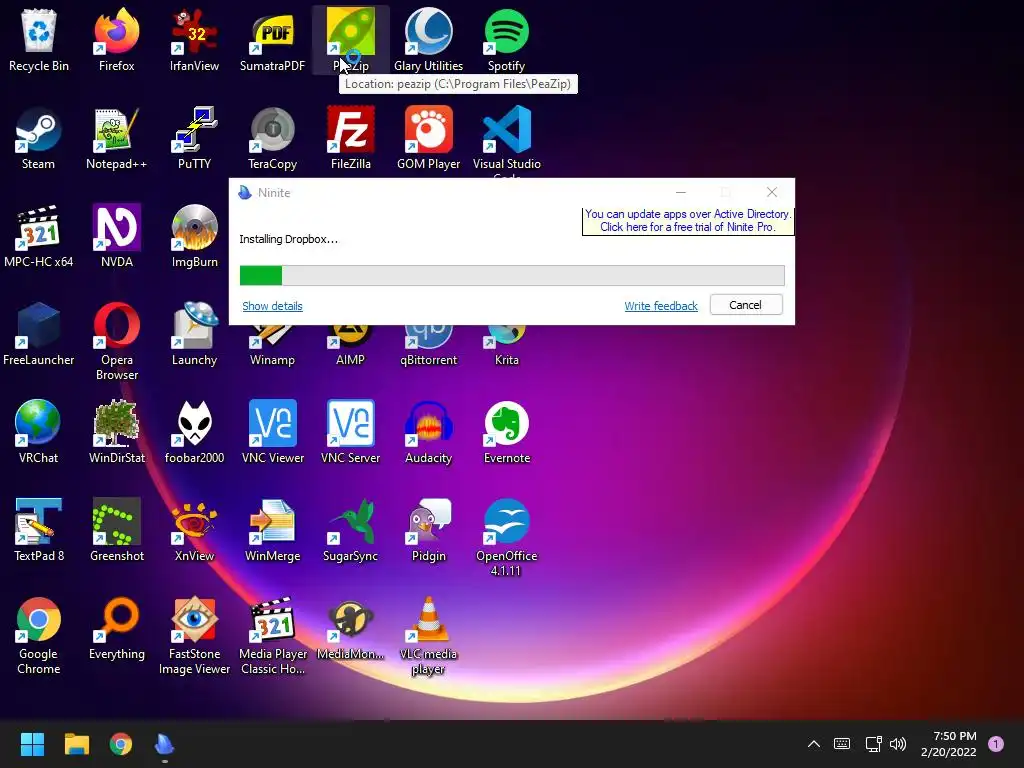The width and height of the screenshot is (1024, 768).
Task: Click the Dropbox installation progress bar
Action: (512, 275)
